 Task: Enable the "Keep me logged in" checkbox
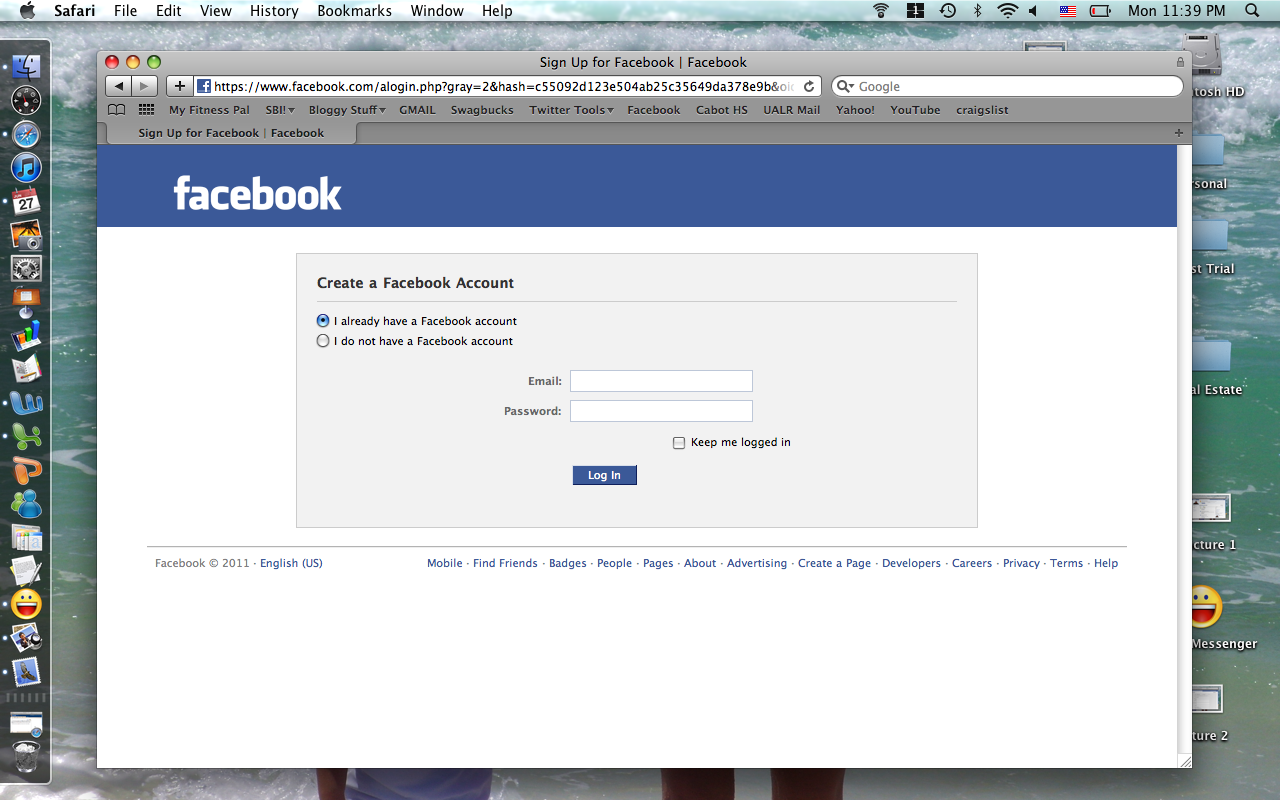(x=679, y=442)
